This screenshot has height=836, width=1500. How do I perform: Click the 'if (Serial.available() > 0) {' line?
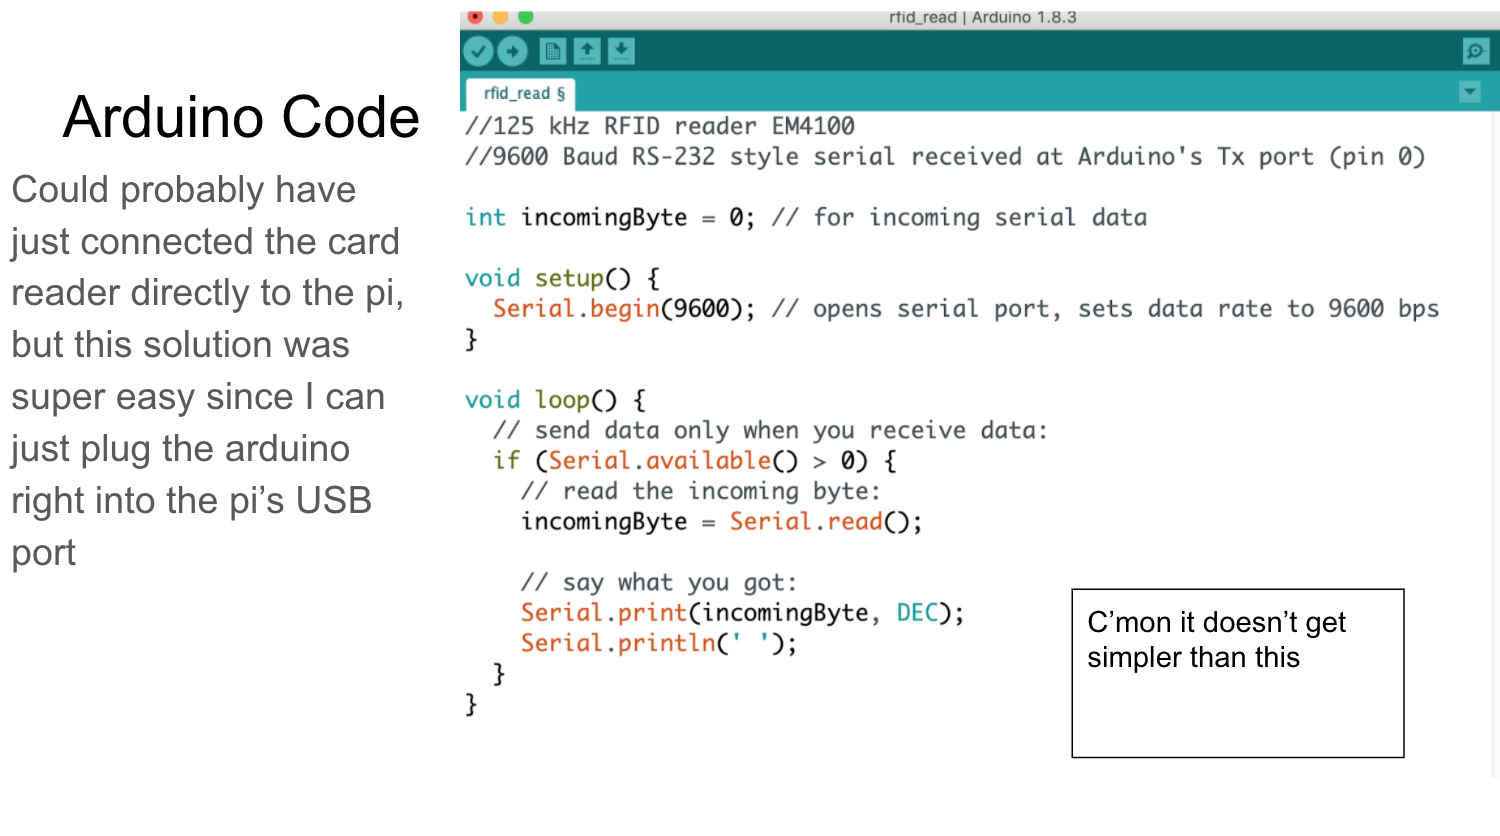pyautogui.click(x=695, y=461)
